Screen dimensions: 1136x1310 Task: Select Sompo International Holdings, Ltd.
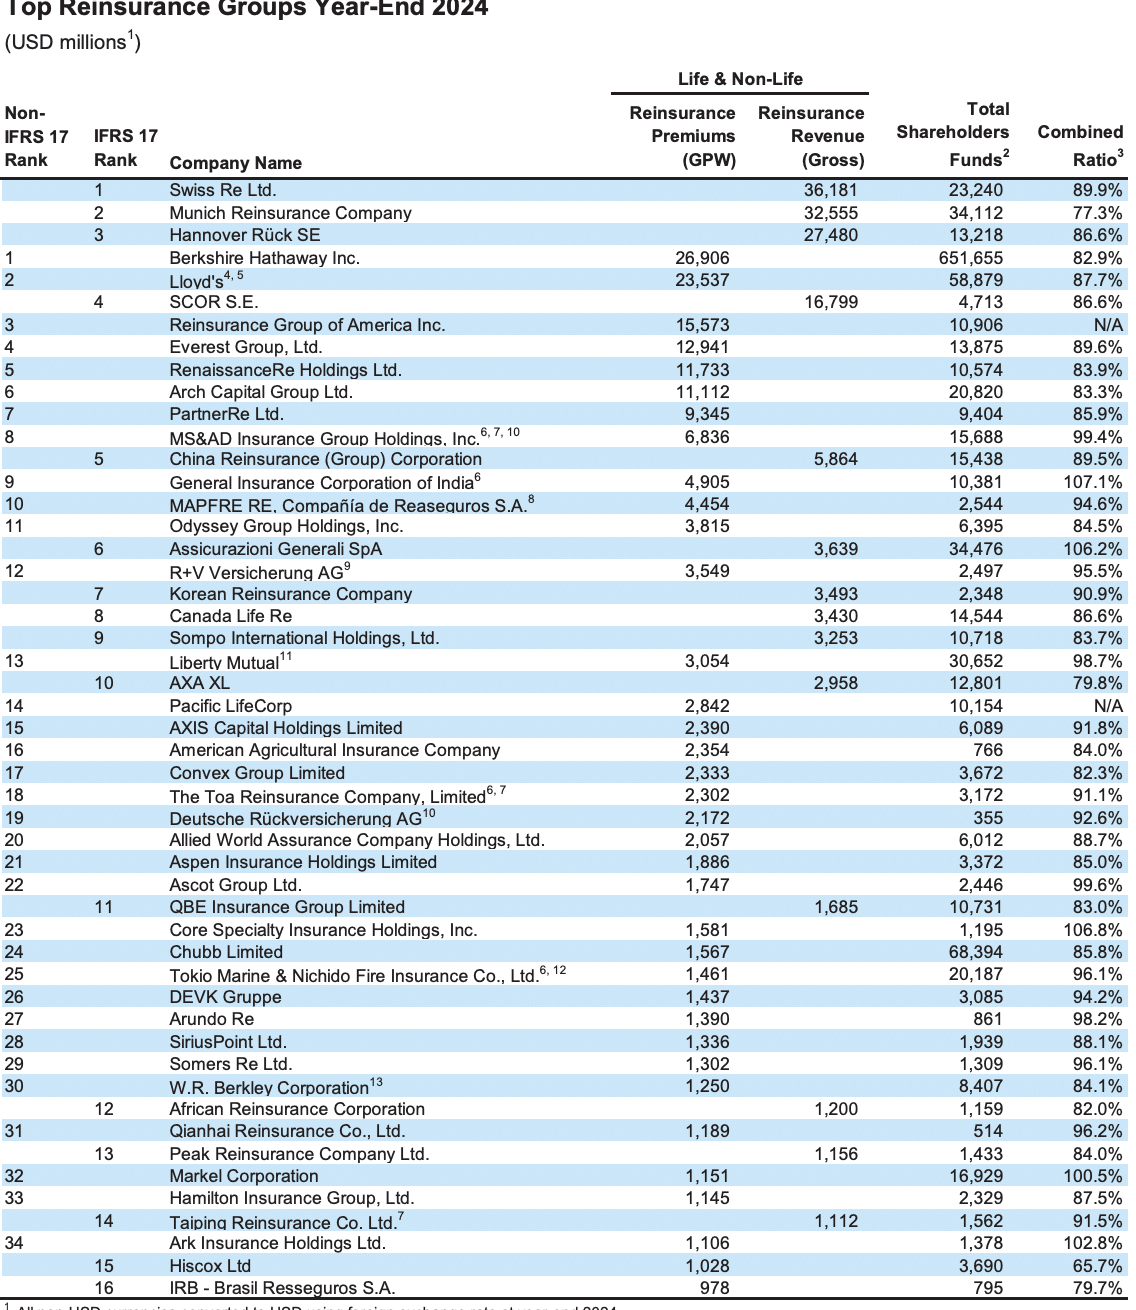point(304,638)
